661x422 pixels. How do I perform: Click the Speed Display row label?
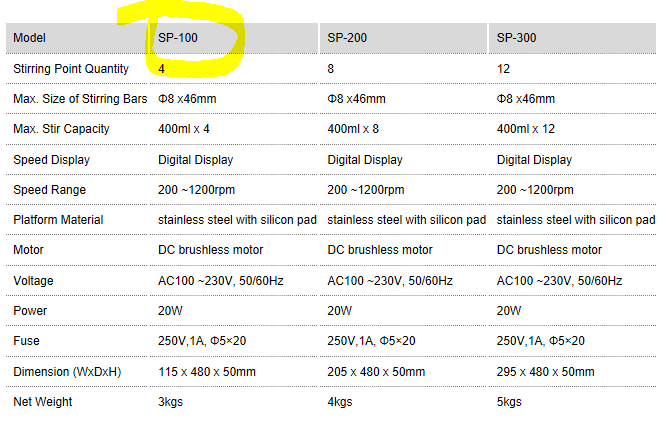tap(51, 160)
